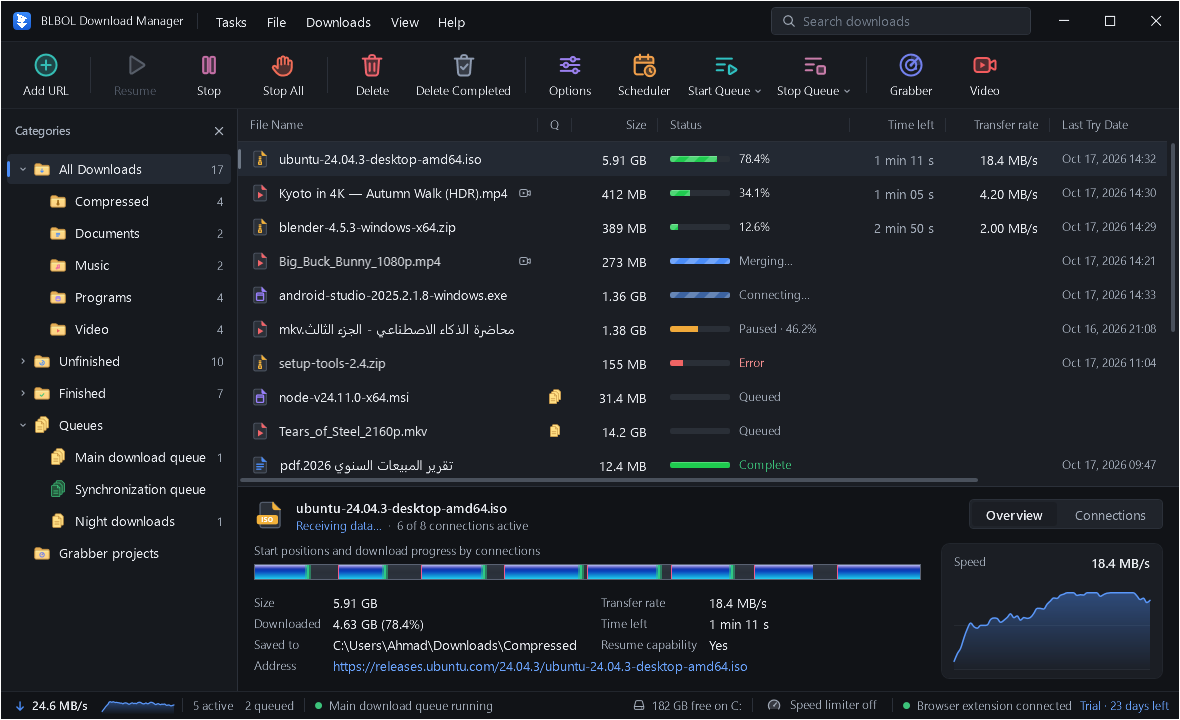Click the Search downloads field
Viewport: 1180px width, 720px height.
point(900,21)
